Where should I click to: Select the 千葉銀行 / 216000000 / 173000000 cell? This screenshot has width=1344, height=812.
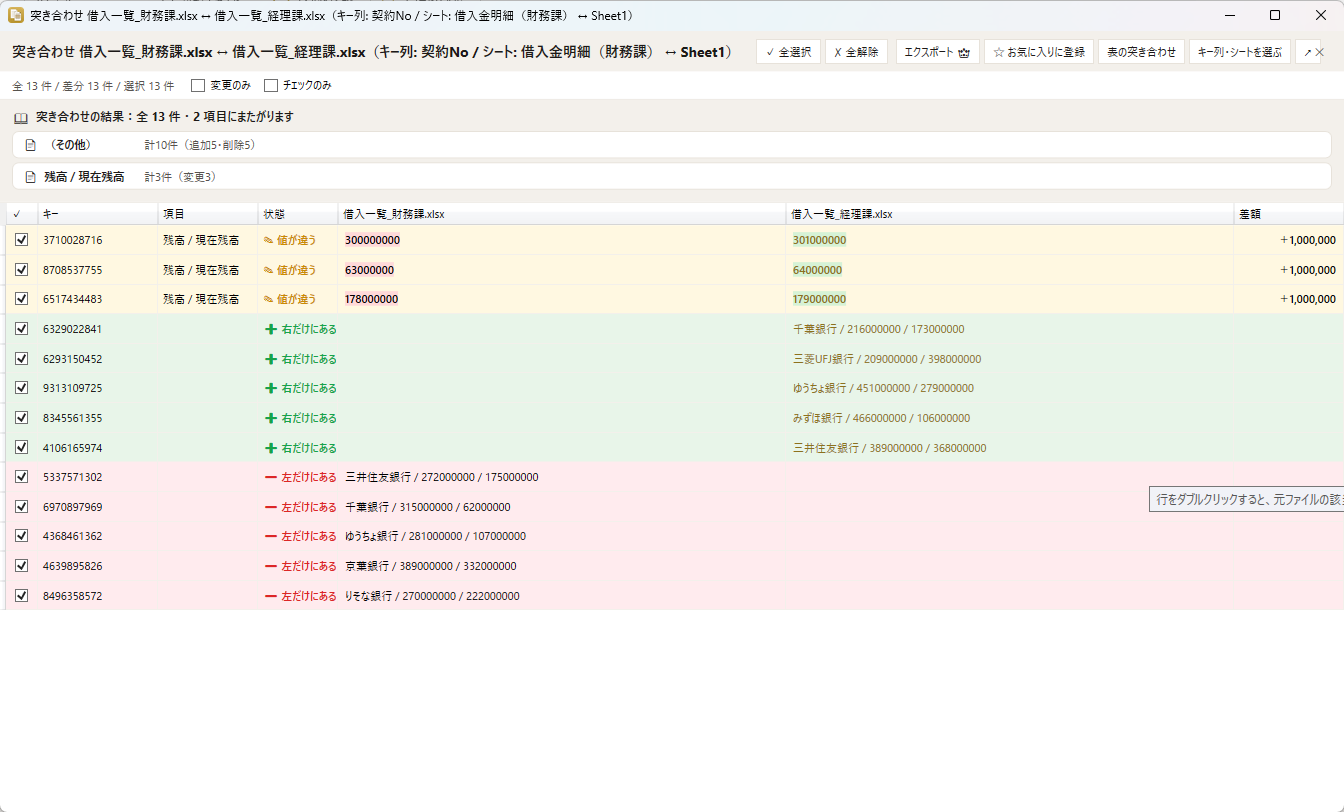pos(878,329)
